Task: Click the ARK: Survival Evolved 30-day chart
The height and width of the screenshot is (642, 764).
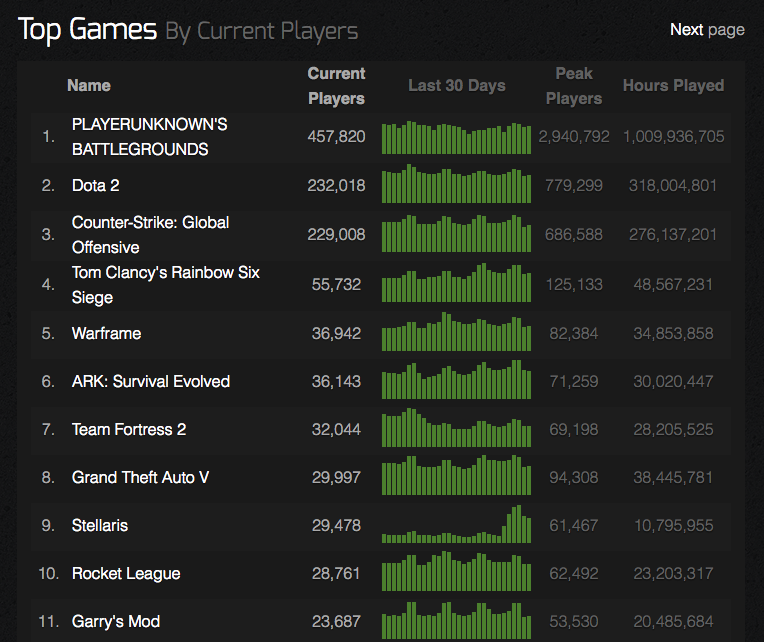Action: 457,379
